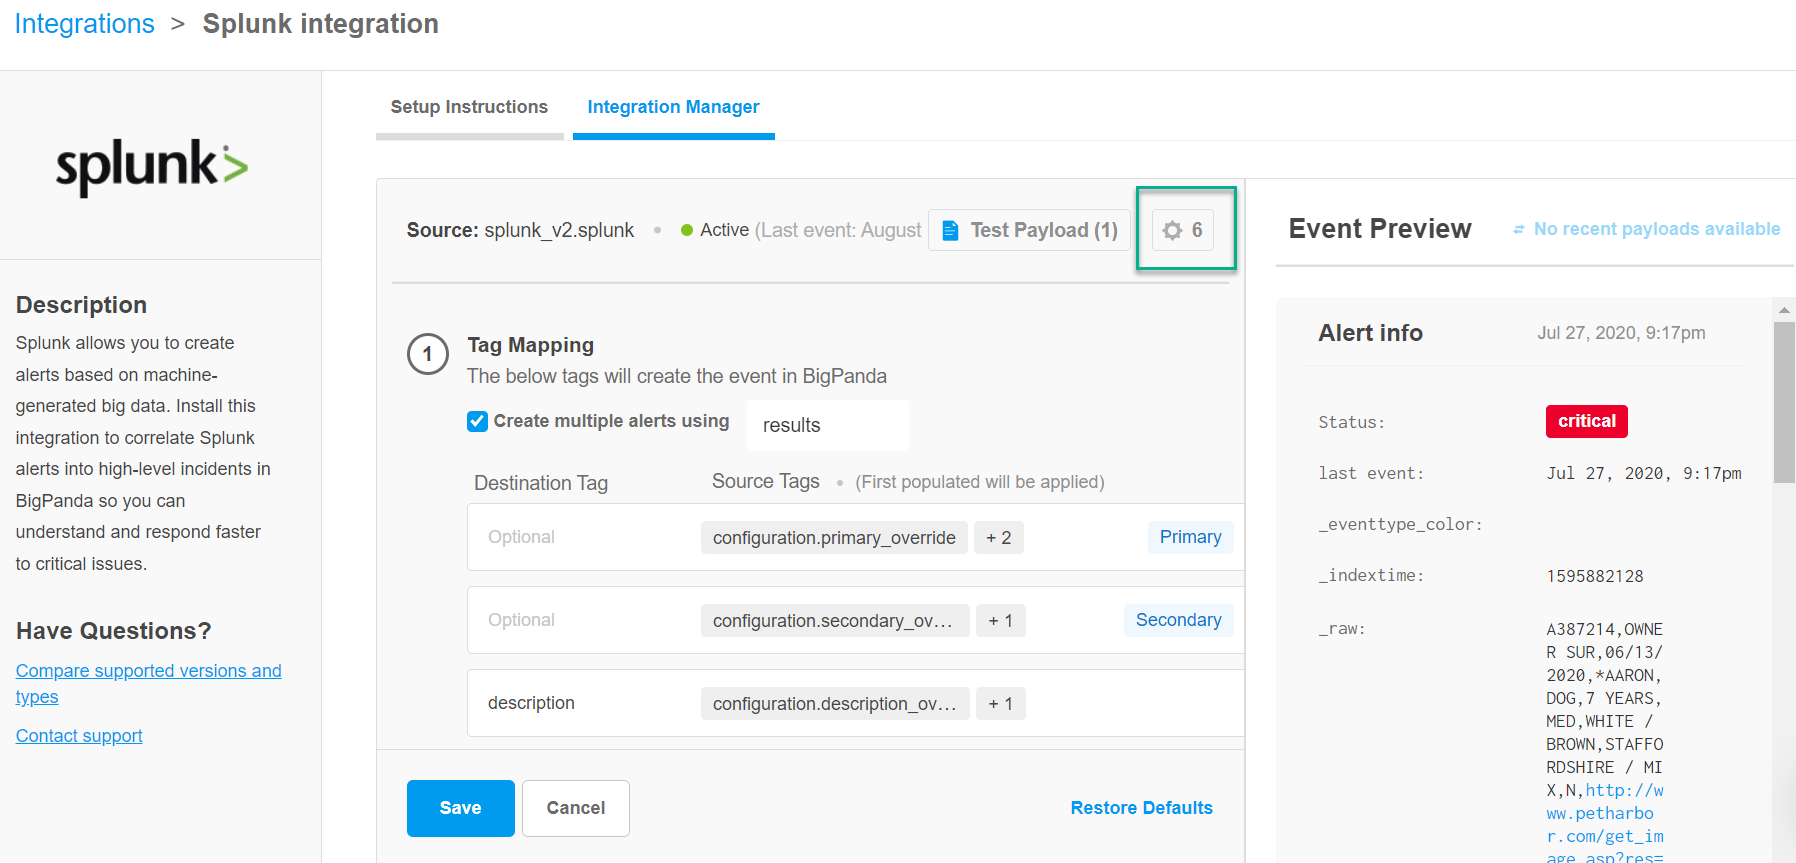Open the Contact support link
Image resolution: width=1796 pixels, height=863 pixels.
click(79, 736)
